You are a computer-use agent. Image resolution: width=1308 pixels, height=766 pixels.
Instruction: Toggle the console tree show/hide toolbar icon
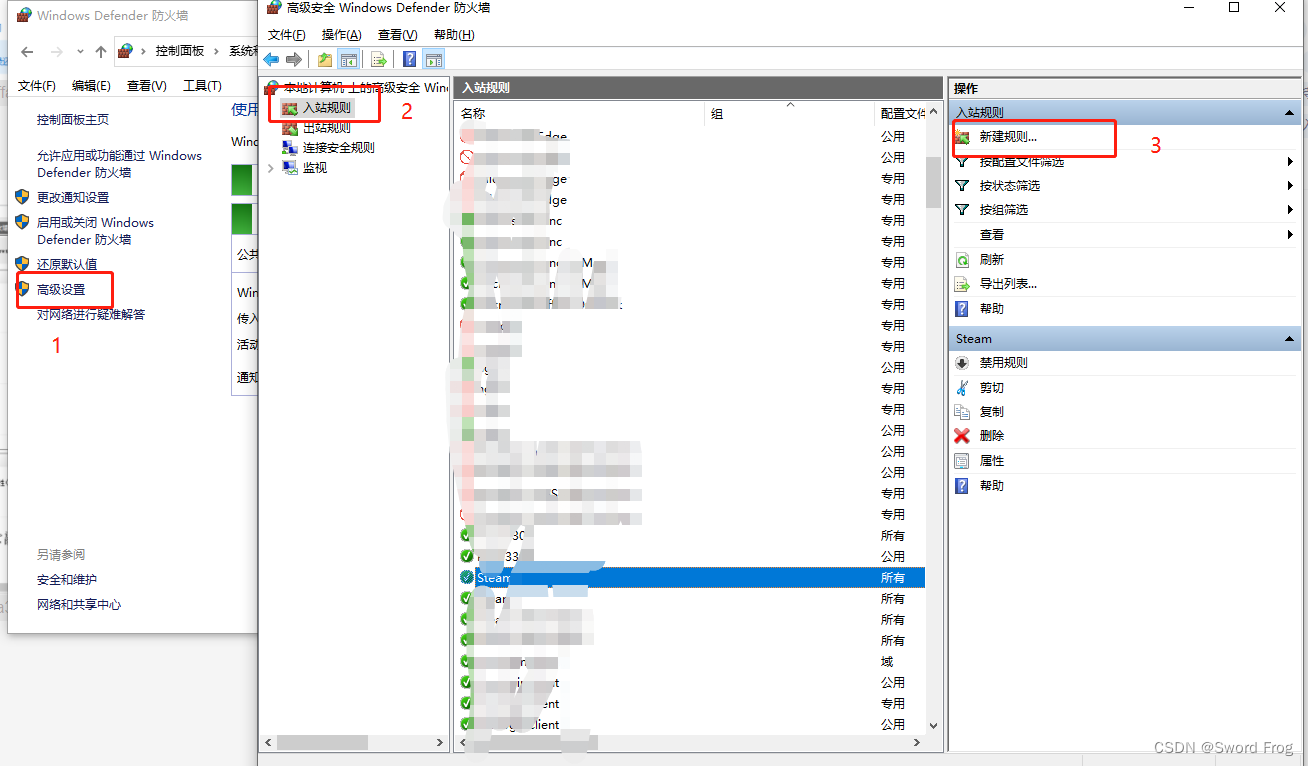point(349,59)
